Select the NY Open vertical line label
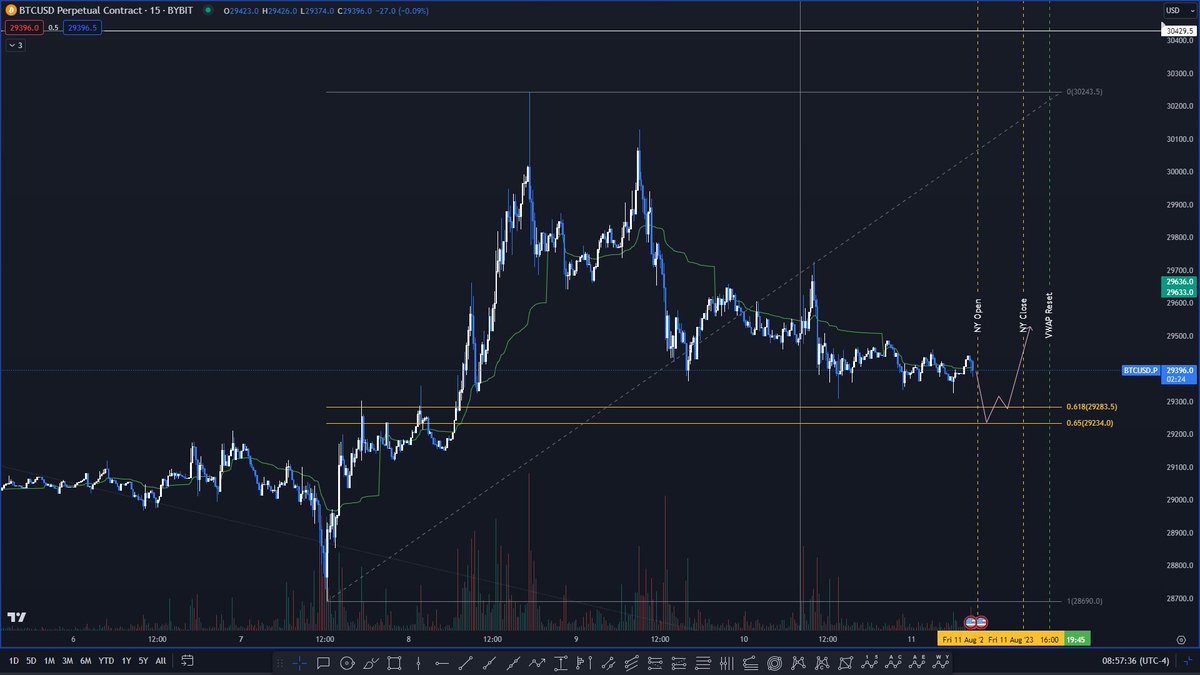 tap(978, 315)
